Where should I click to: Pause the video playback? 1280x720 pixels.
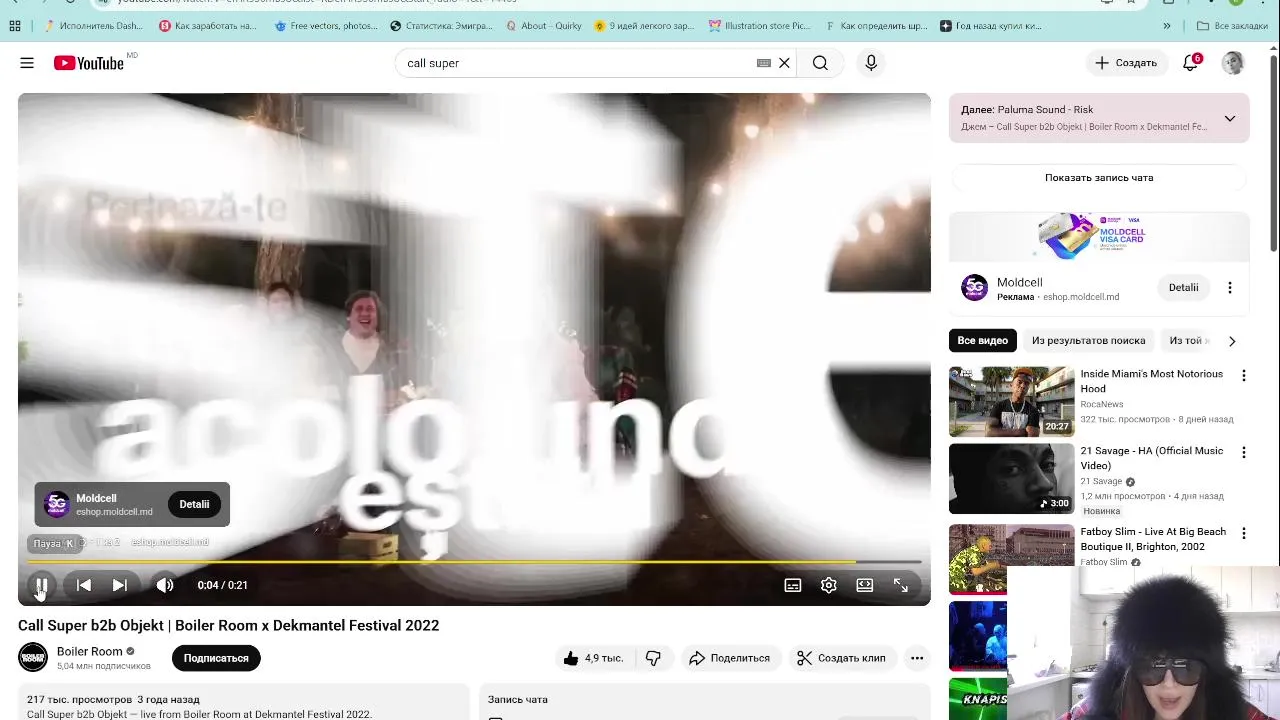42,585
